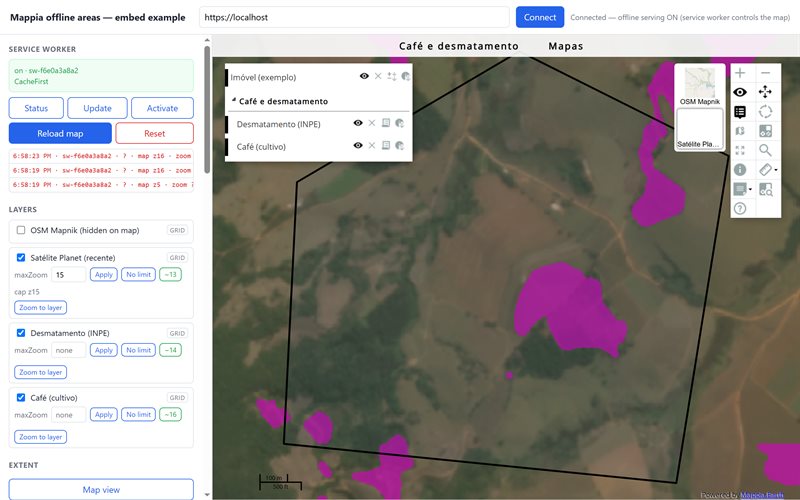Click the Connect button
The height and width of the screenshot is (500, 800).
pyautogui.click(x=540, y=17)
